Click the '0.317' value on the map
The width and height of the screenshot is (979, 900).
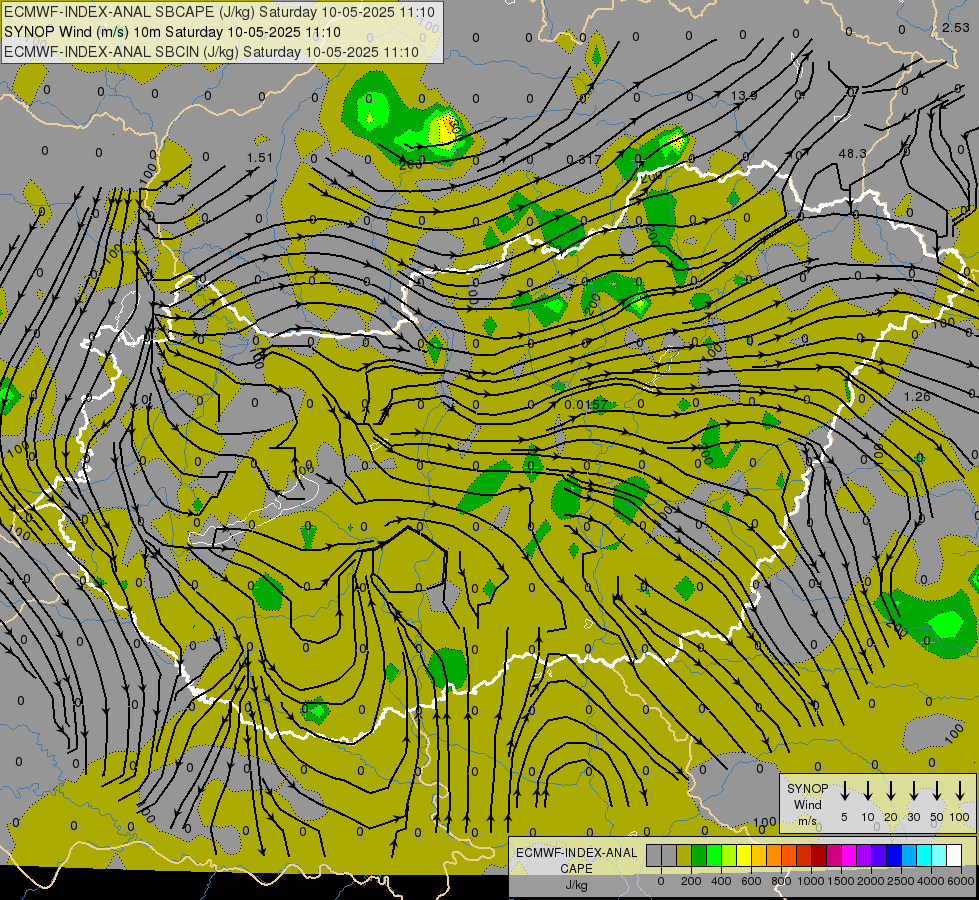point(584,160)
